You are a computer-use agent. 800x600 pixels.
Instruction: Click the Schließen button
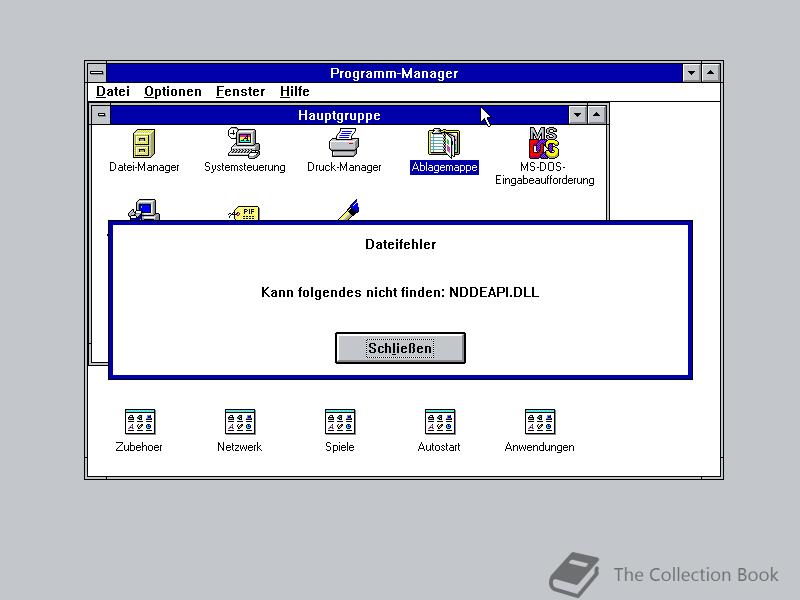[x=400, y=348]
